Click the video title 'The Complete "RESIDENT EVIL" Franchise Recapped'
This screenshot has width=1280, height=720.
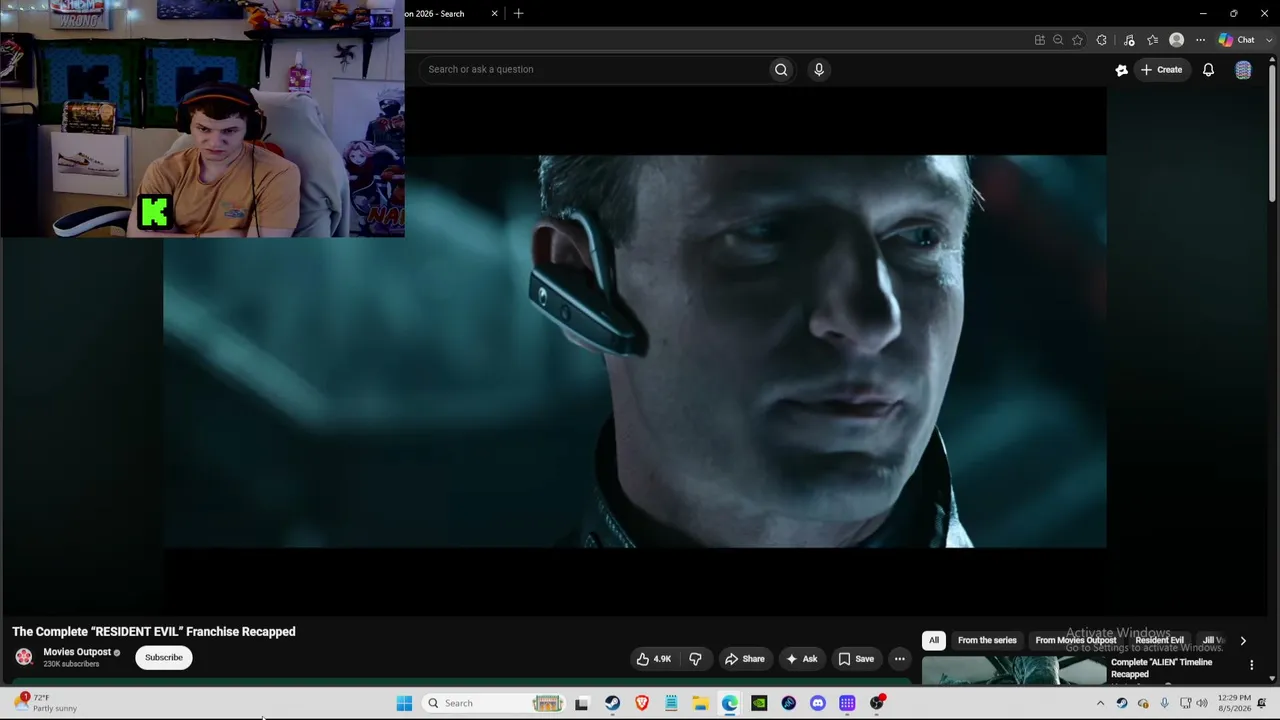click(154, 632)
